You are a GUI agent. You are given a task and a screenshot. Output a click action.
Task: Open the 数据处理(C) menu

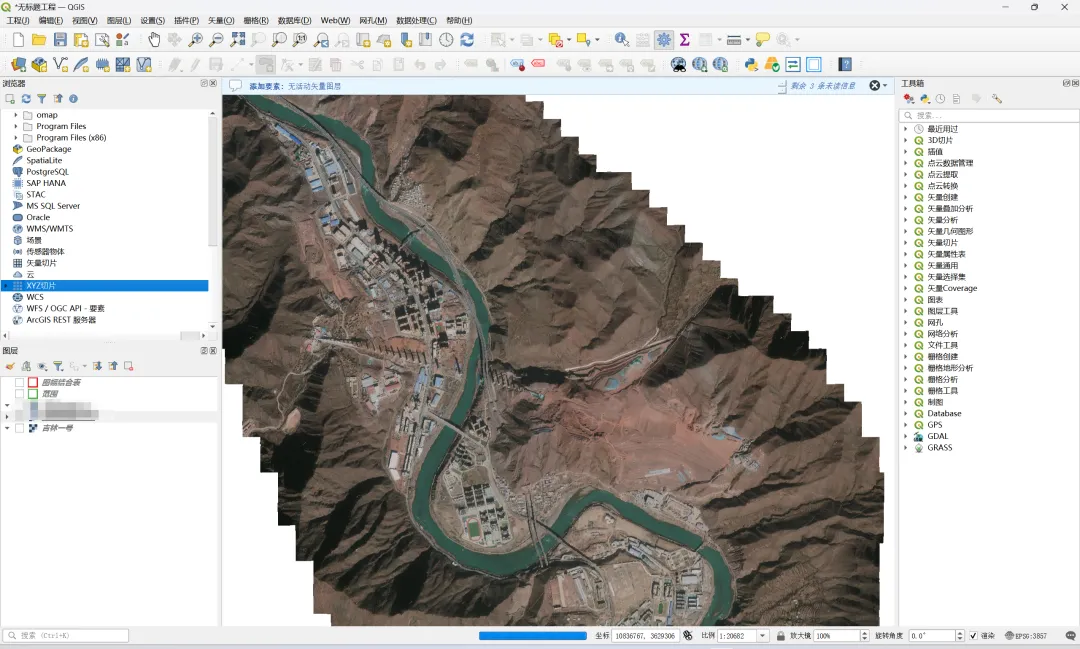tap(416, 21)
